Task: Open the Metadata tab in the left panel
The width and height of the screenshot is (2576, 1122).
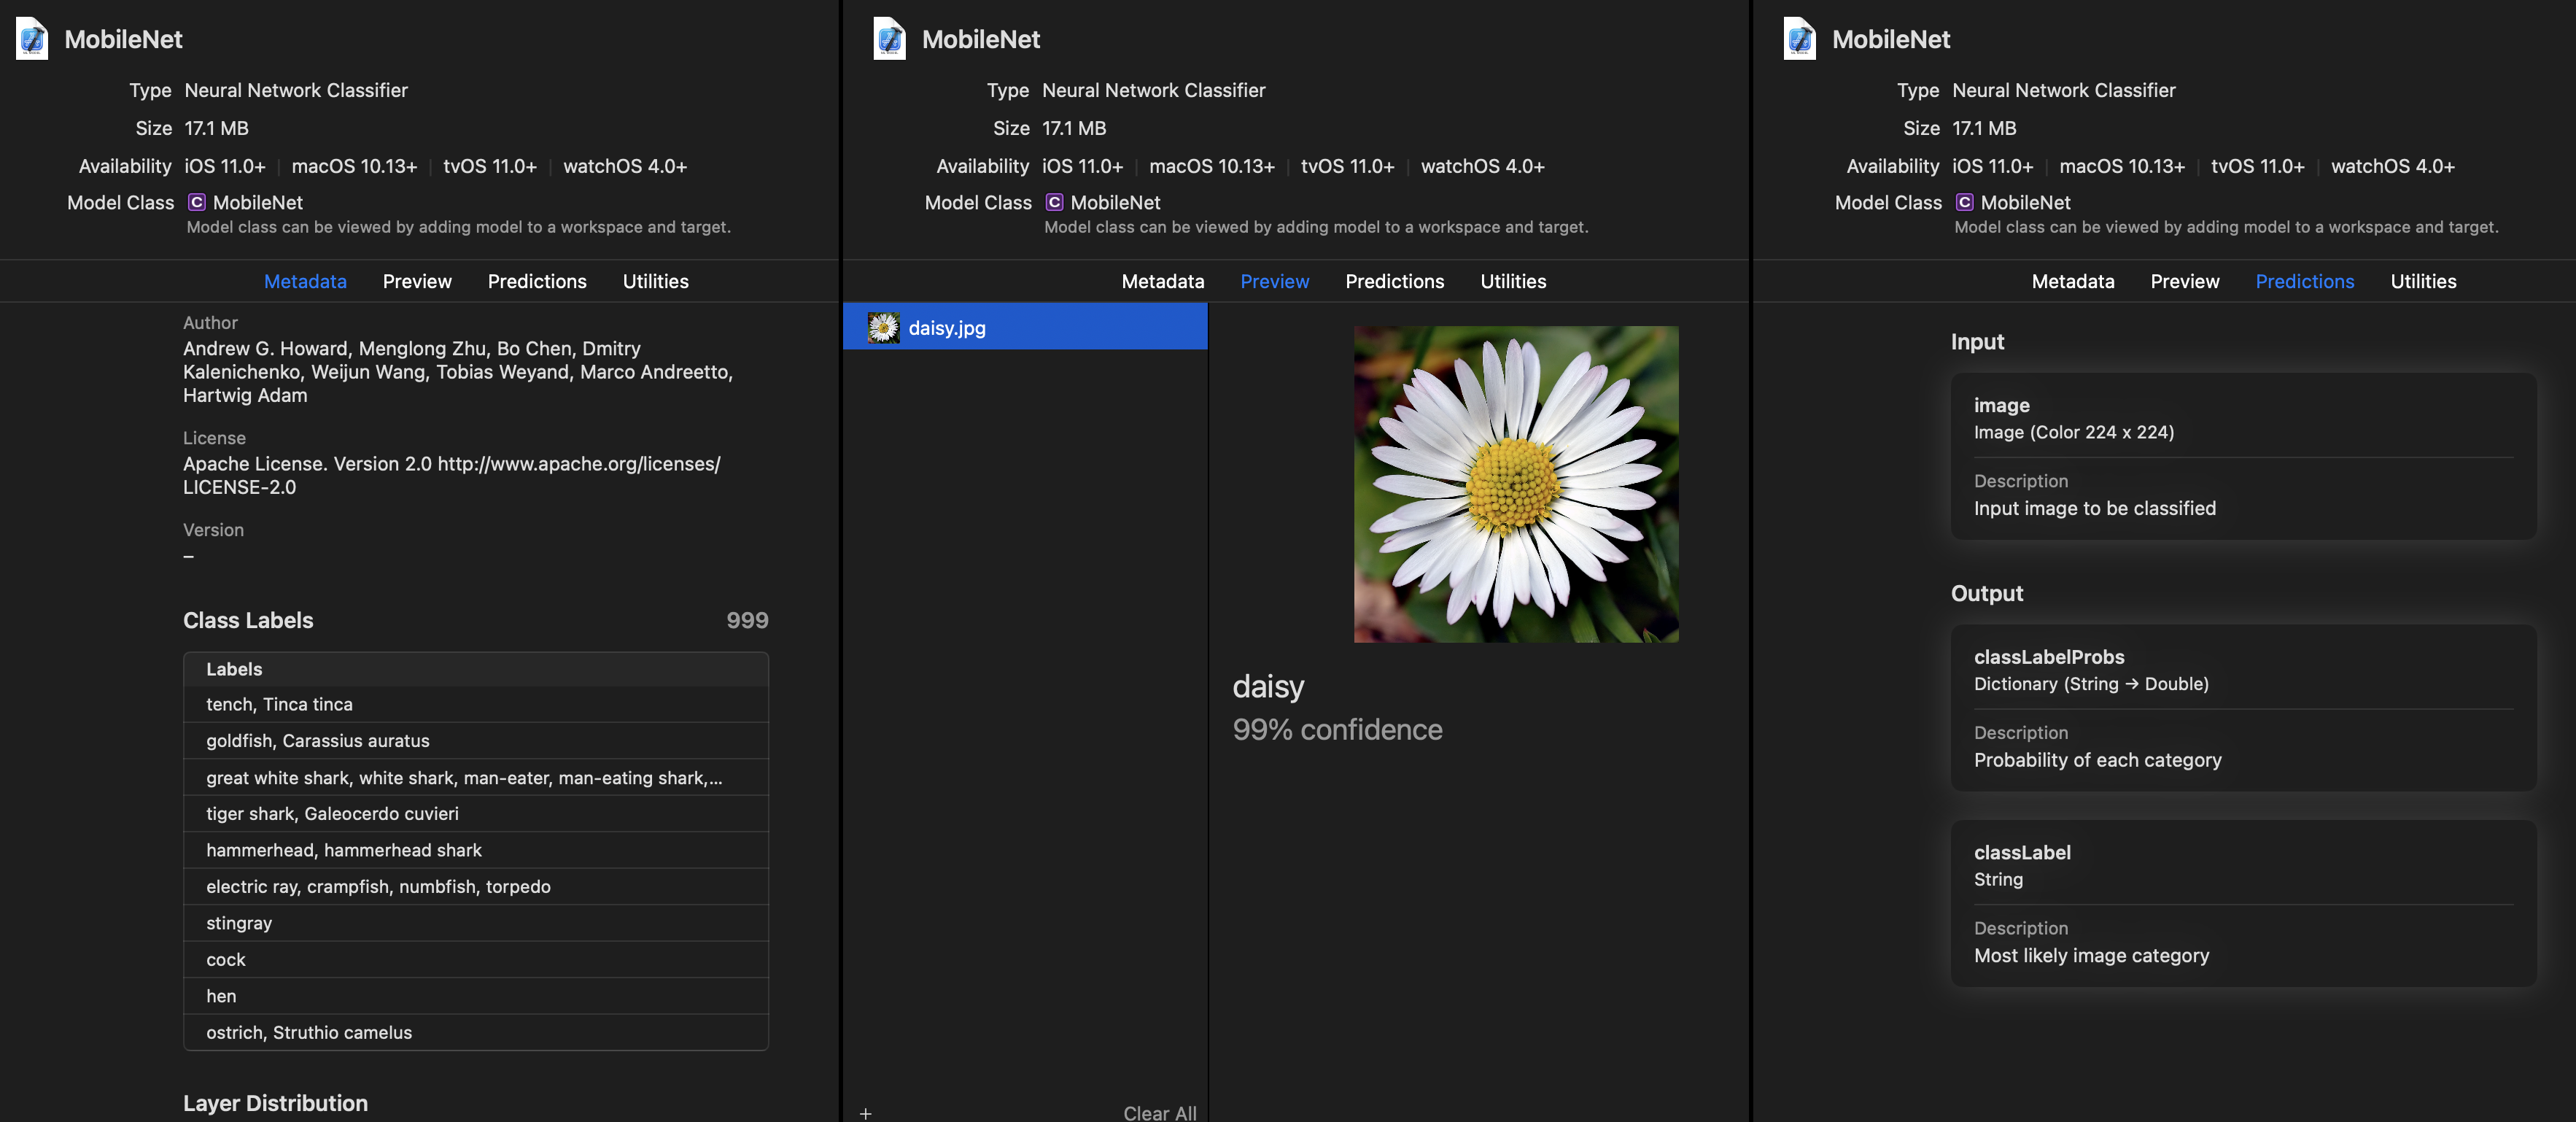Action: pos(305,281)
